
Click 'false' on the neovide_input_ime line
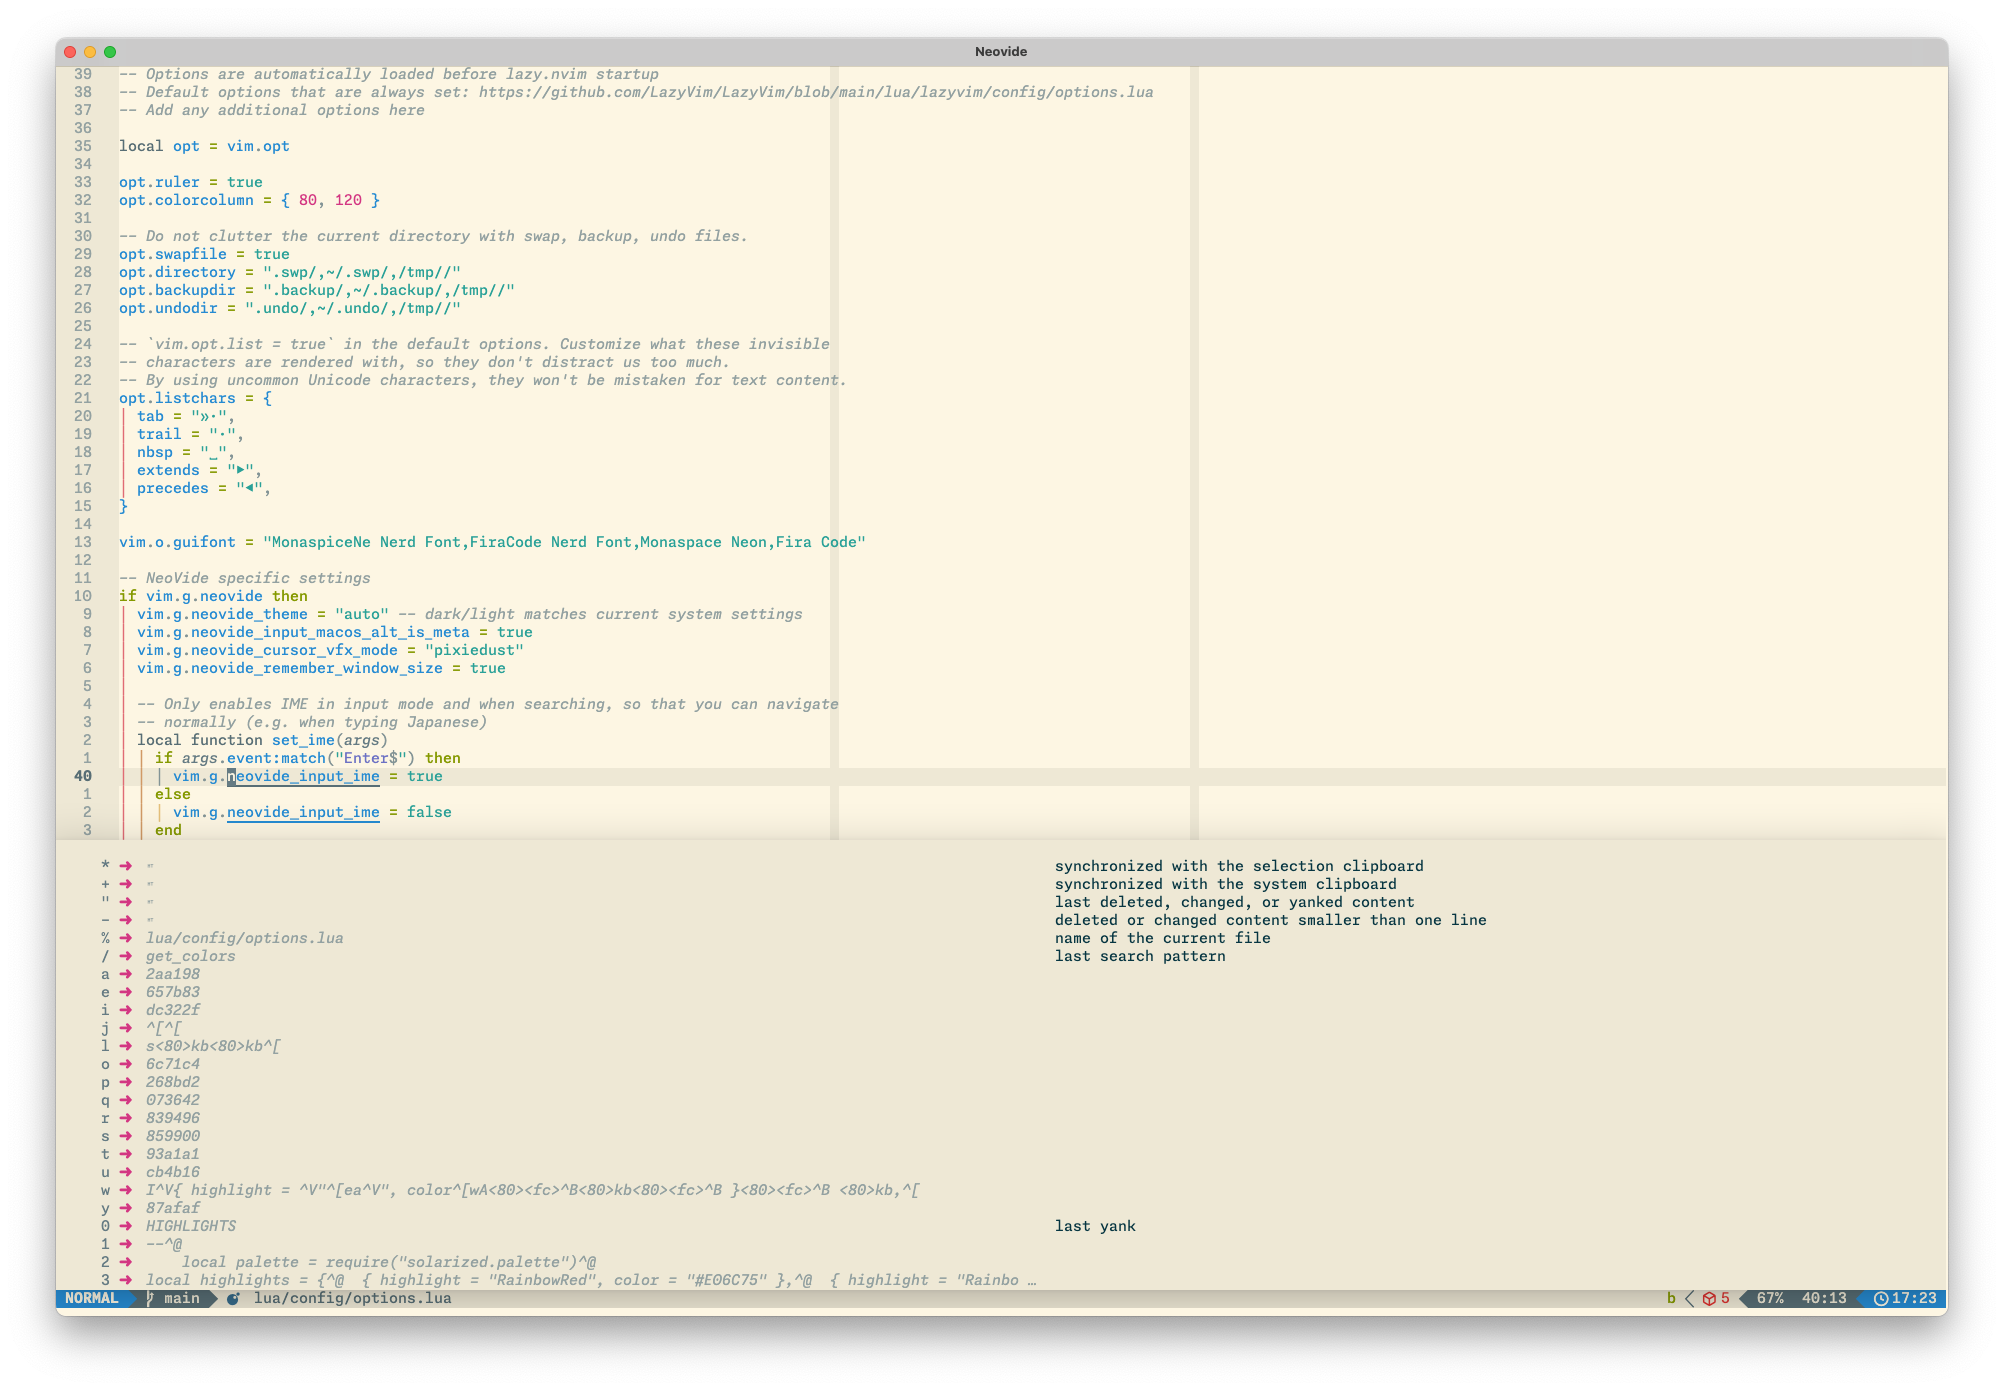coord(429,812)
